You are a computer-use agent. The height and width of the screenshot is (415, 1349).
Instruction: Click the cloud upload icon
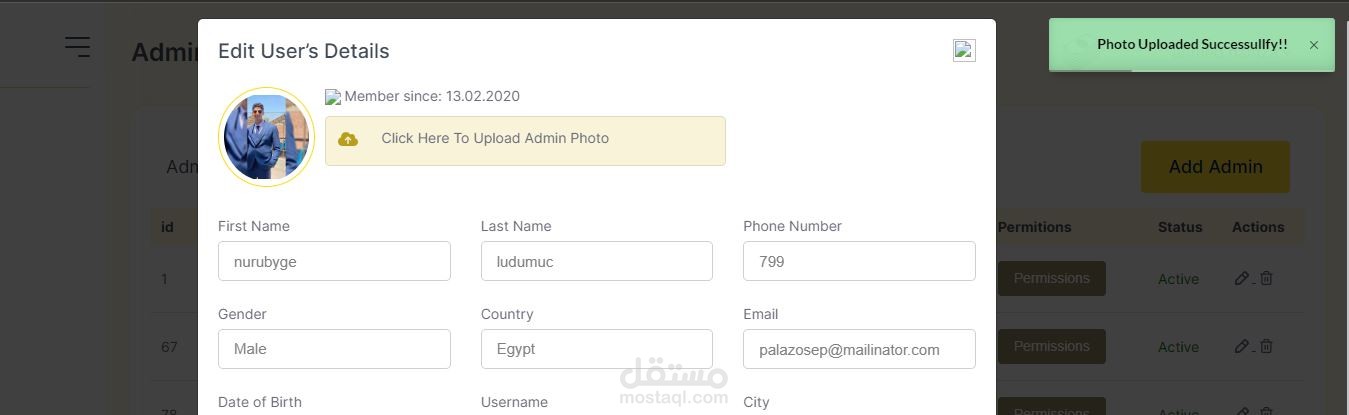pos(348,140)
